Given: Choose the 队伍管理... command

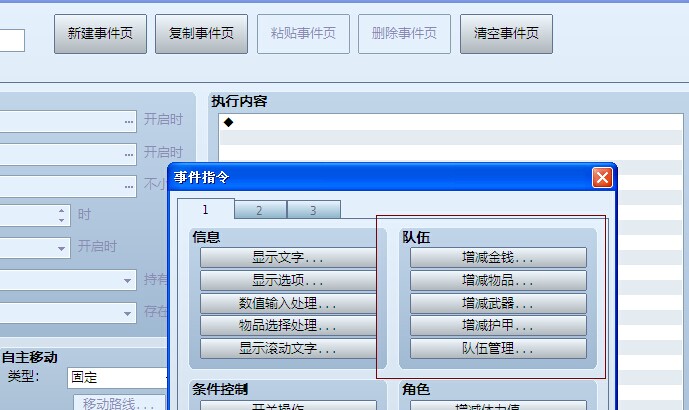Looking at the screenshot, I should click(498, 348).
